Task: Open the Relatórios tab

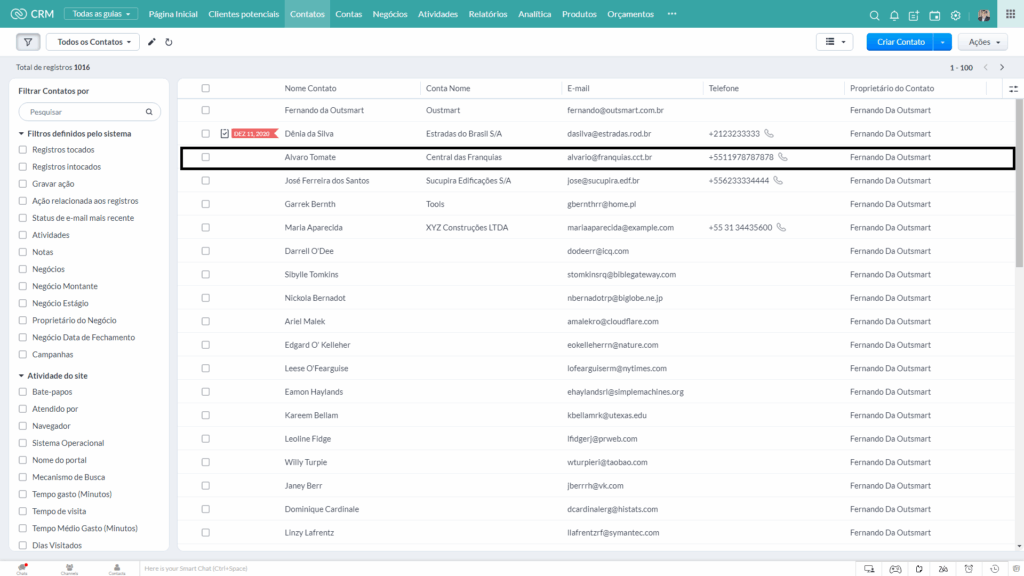Action: point(488,14)
